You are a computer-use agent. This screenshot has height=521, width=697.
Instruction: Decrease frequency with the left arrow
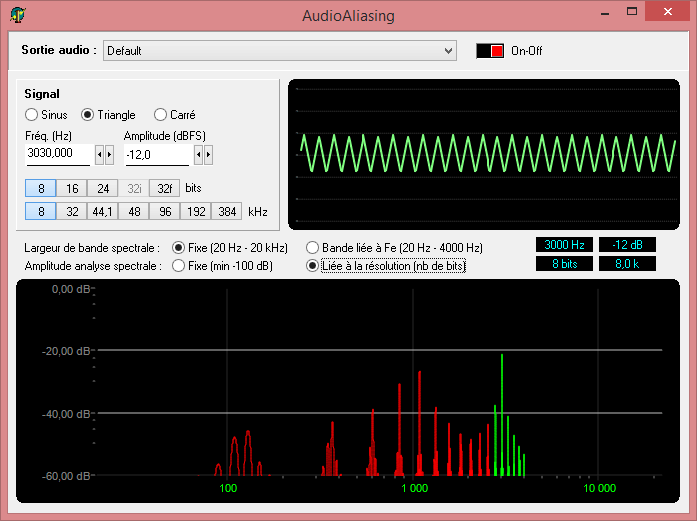tap(99, 154)
